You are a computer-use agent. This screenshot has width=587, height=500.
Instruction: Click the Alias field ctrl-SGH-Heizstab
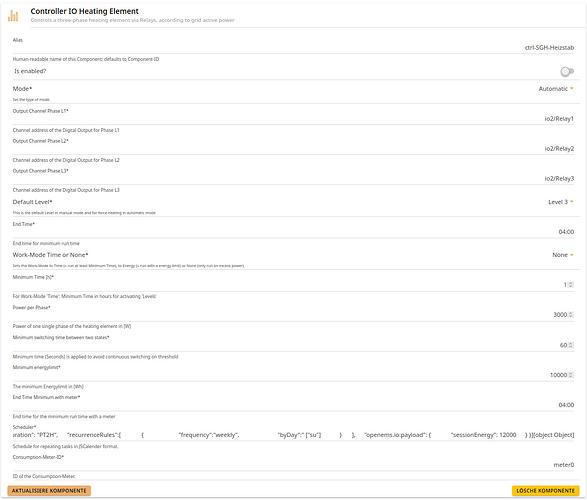click(x=293, y=48)
